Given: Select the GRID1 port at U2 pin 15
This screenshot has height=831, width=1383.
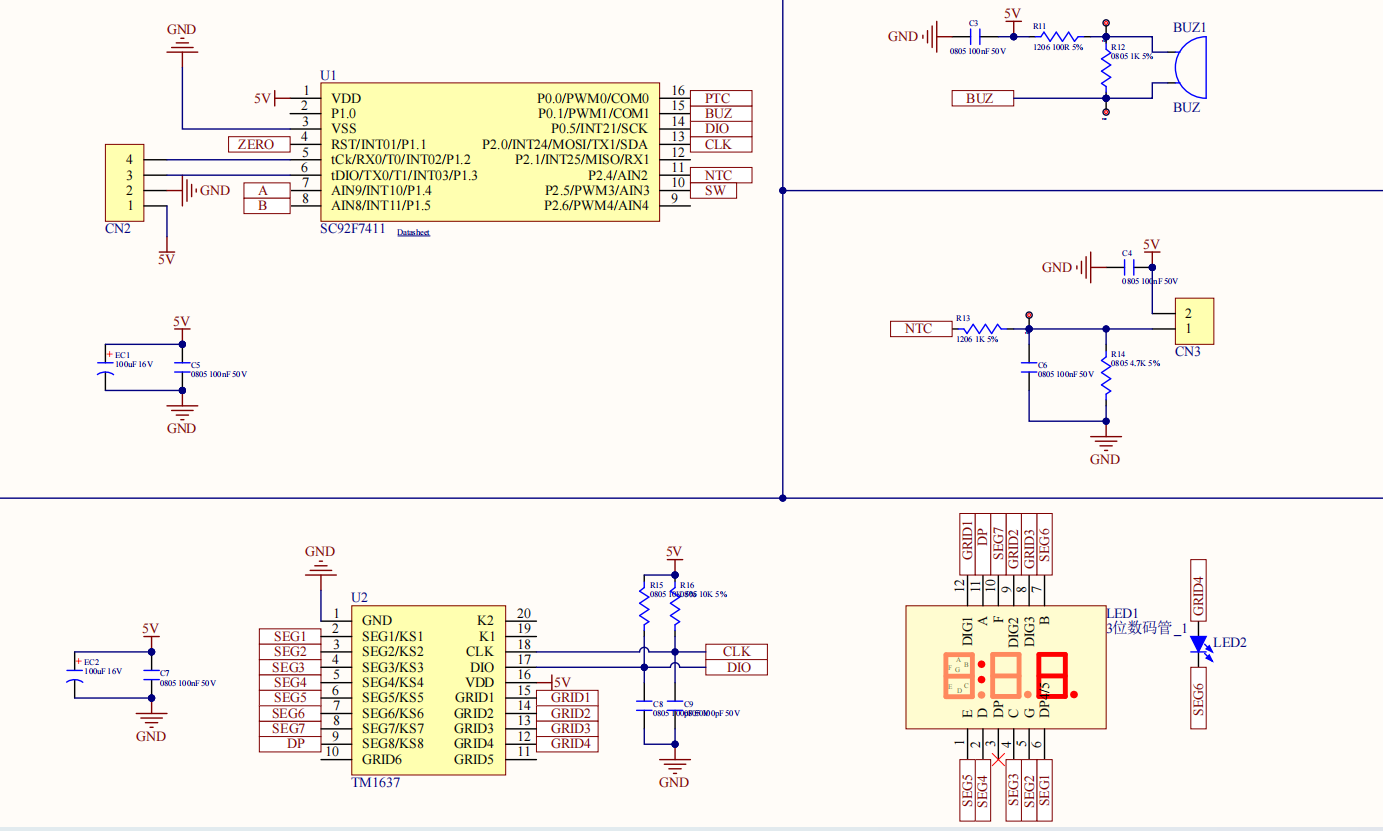Looking at the screenshot, I should click(x=569, y=698).
